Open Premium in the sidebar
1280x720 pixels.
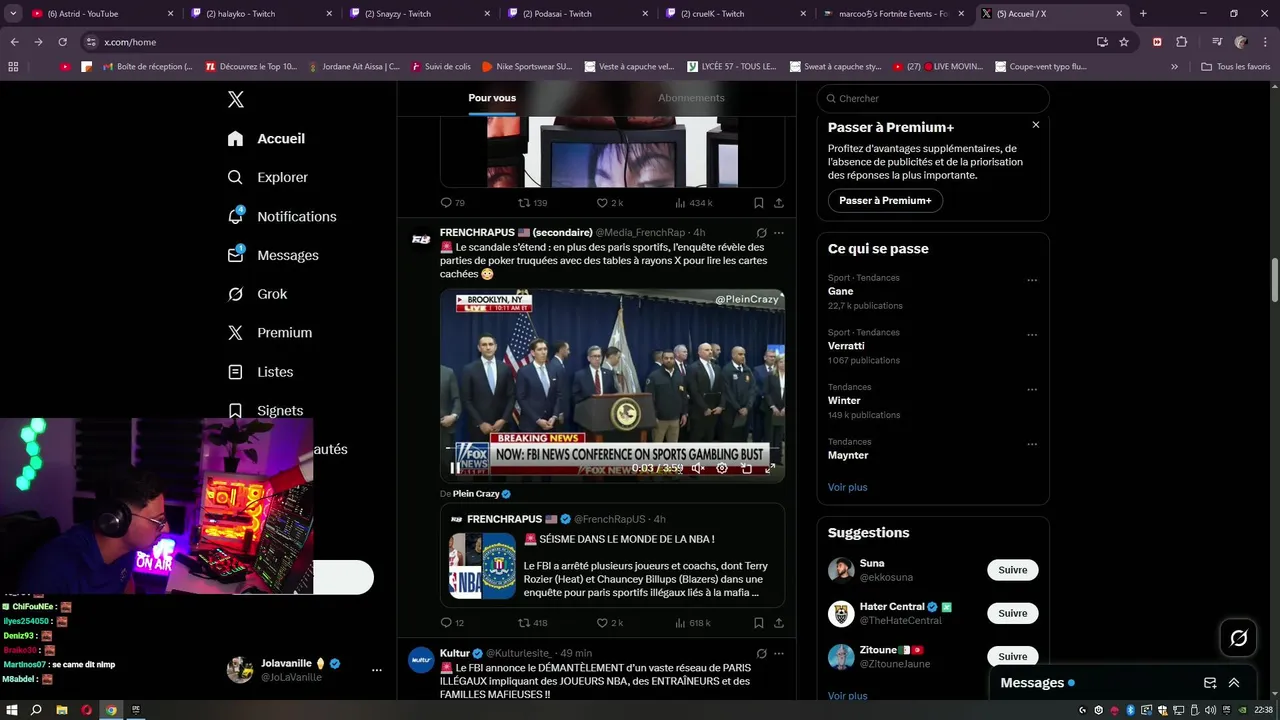click(270, 333)
